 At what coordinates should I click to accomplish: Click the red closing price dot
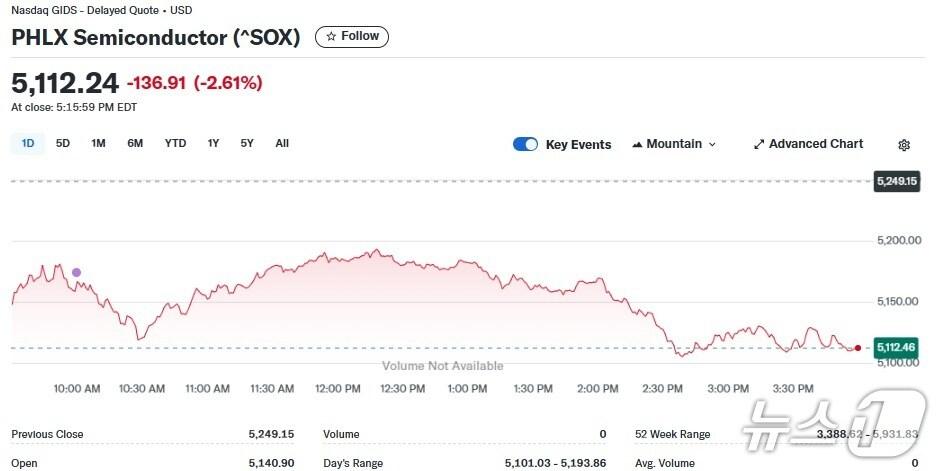coord(858,348)
